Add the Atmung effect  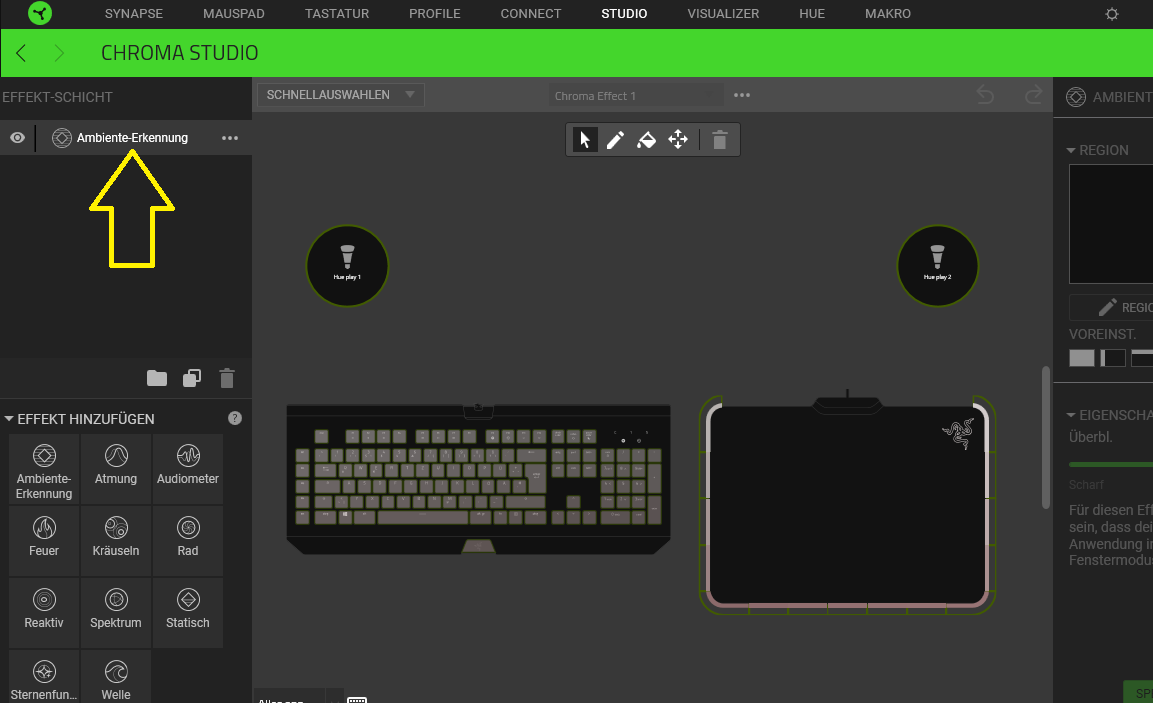point(115,469)
